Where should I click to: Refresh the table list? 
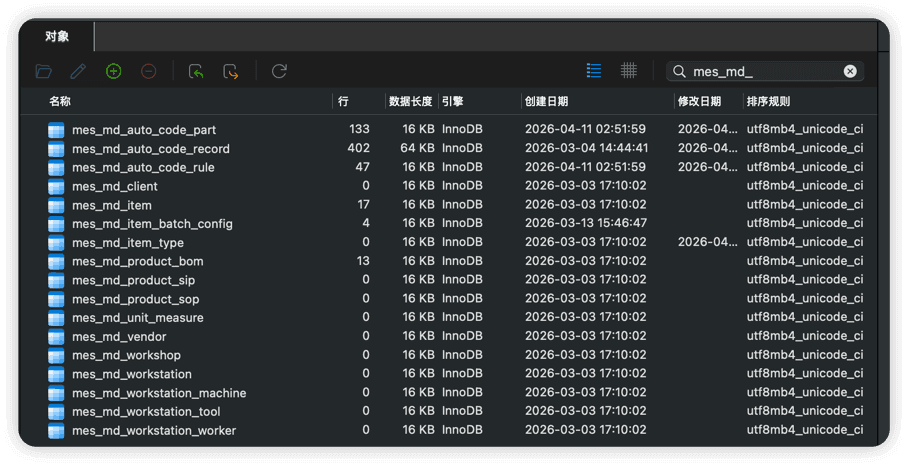[x=279, y=71]
